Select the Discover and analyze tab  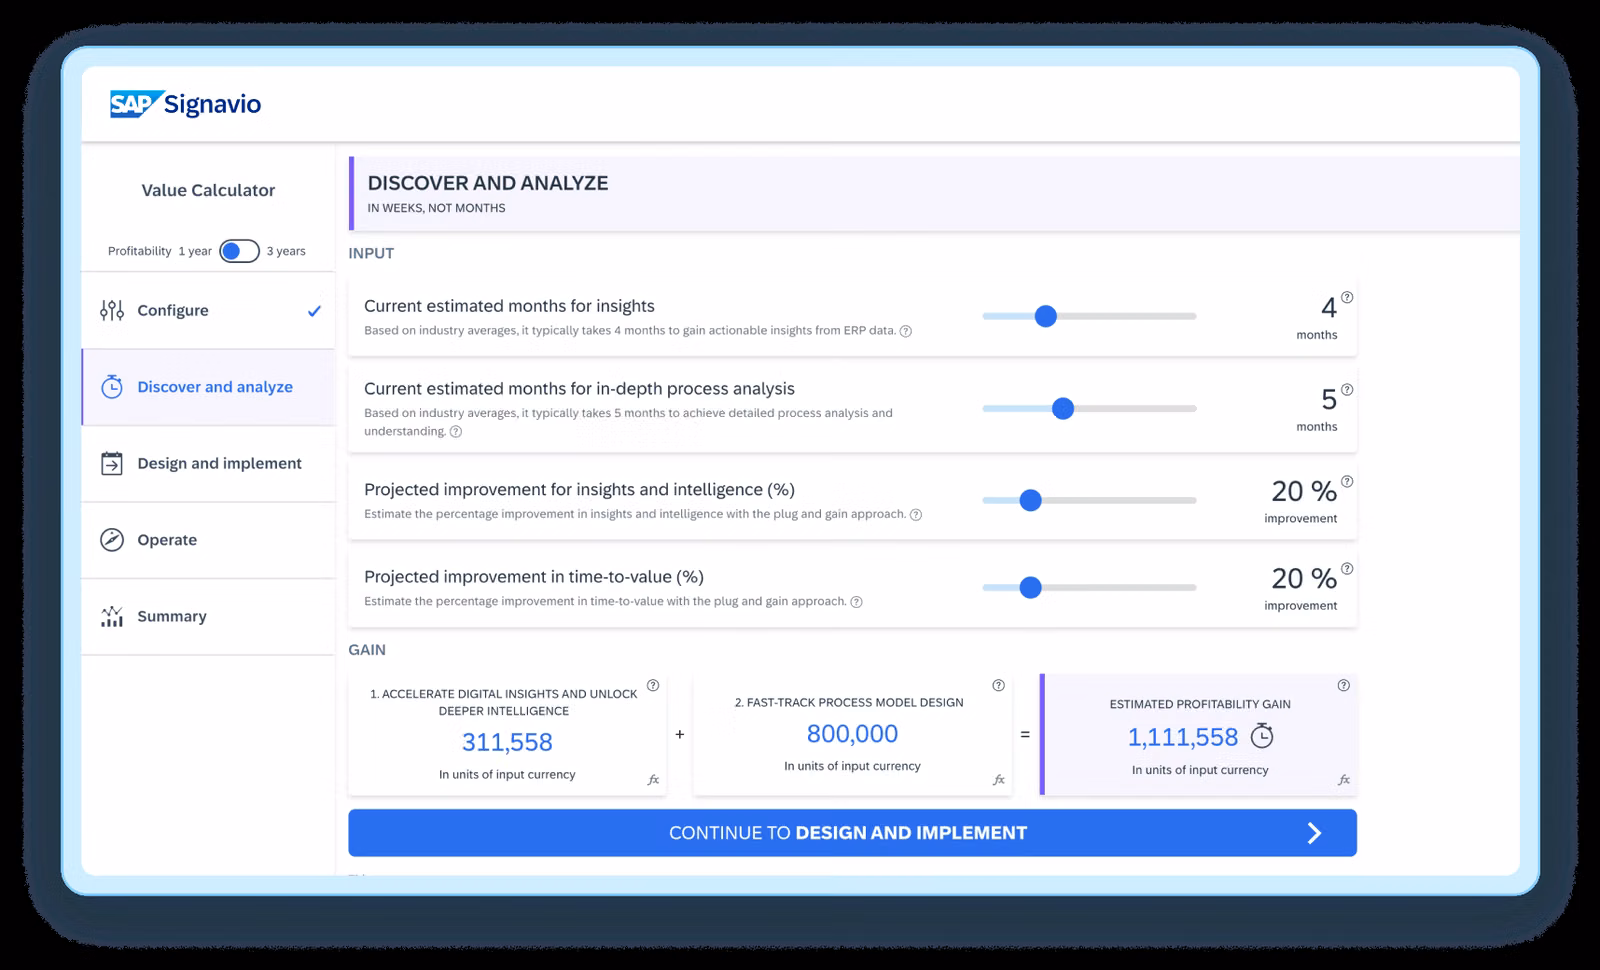(214, 387)
